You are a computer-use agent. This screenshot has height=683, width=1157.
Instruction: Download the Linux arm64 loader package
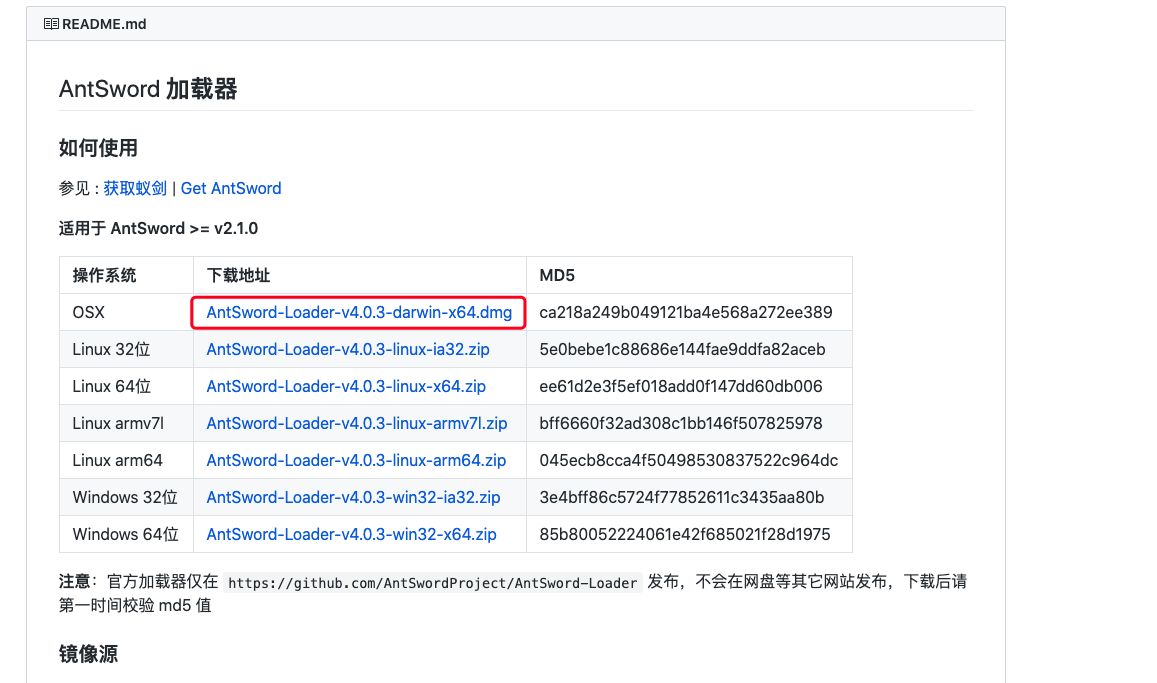357,460
